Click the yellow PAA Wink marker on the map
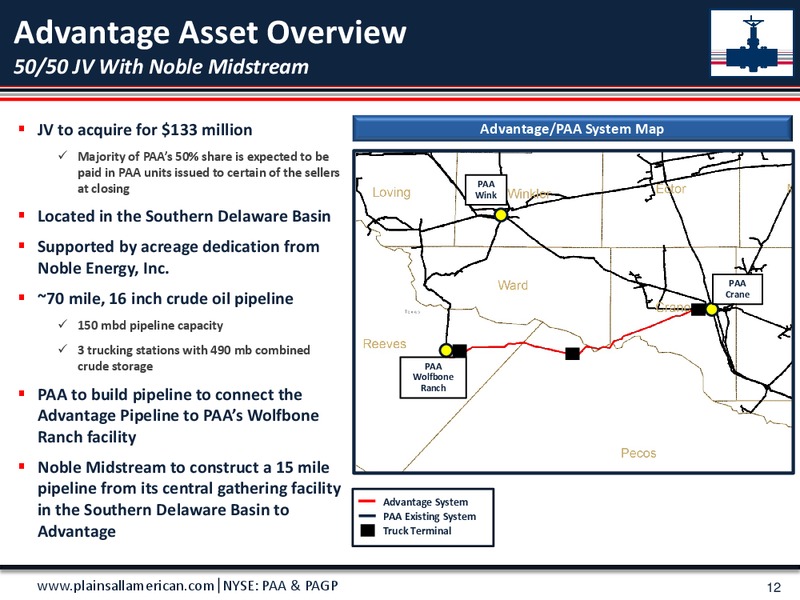The image size is (800, 600). click(x=501, y=215)
